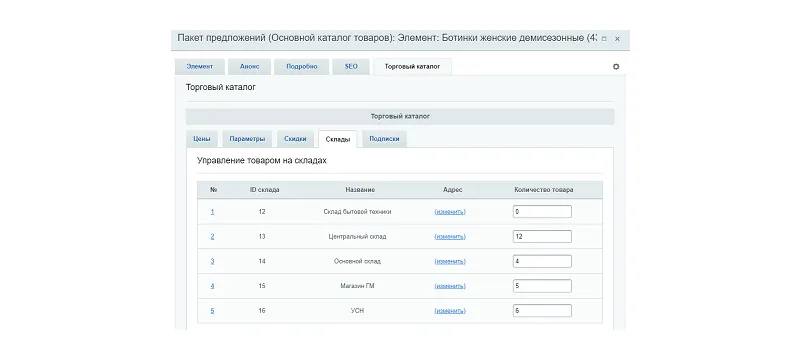This screenshot has width=800, height=360.
Task: Go to the Подписки sub-tab
Action: pyautogui.click(x=384, y=139)
